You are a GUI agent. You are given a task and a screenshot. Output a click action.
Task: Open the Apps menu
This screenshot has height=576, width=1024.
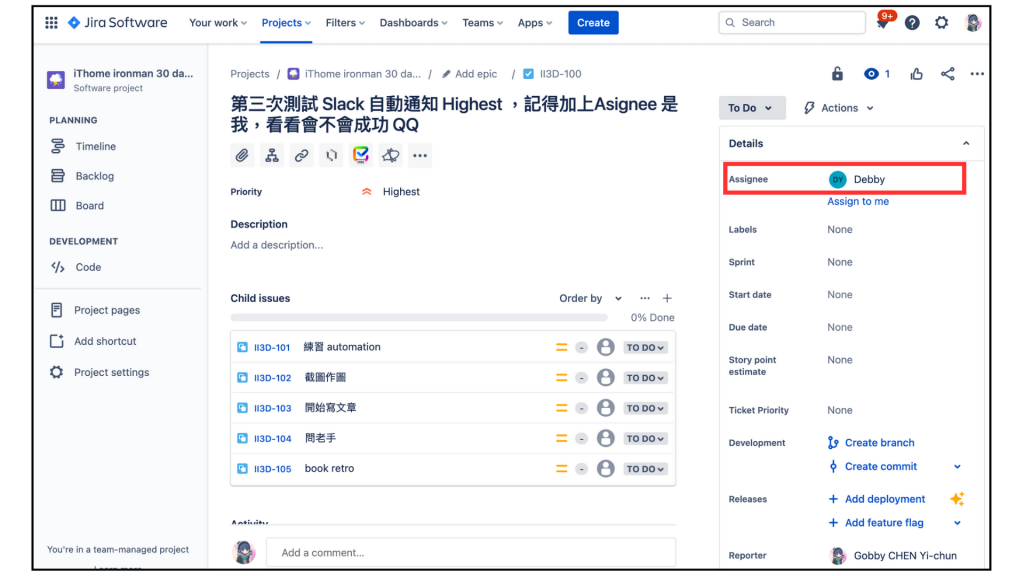(x=535, y=23)
